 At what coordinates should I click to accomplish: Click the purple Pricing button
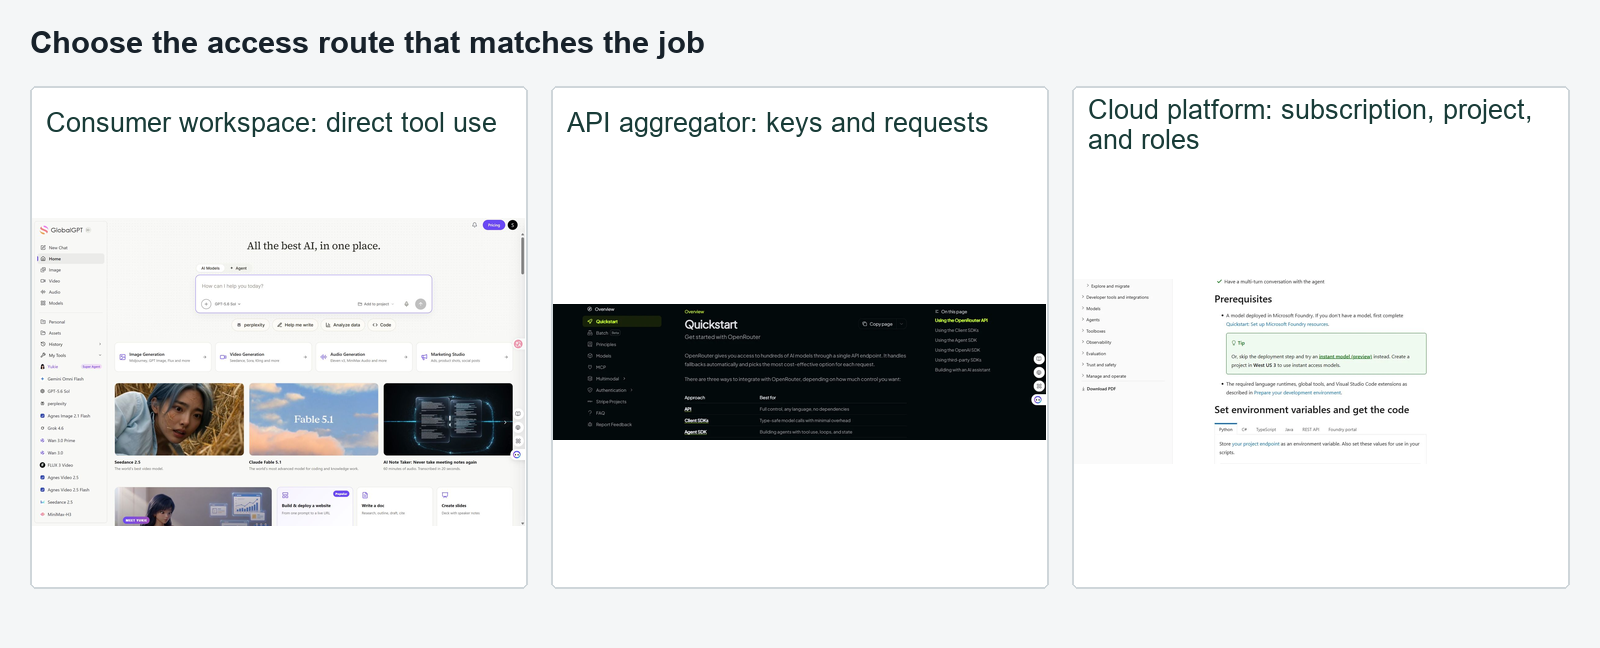coord(494,225)
